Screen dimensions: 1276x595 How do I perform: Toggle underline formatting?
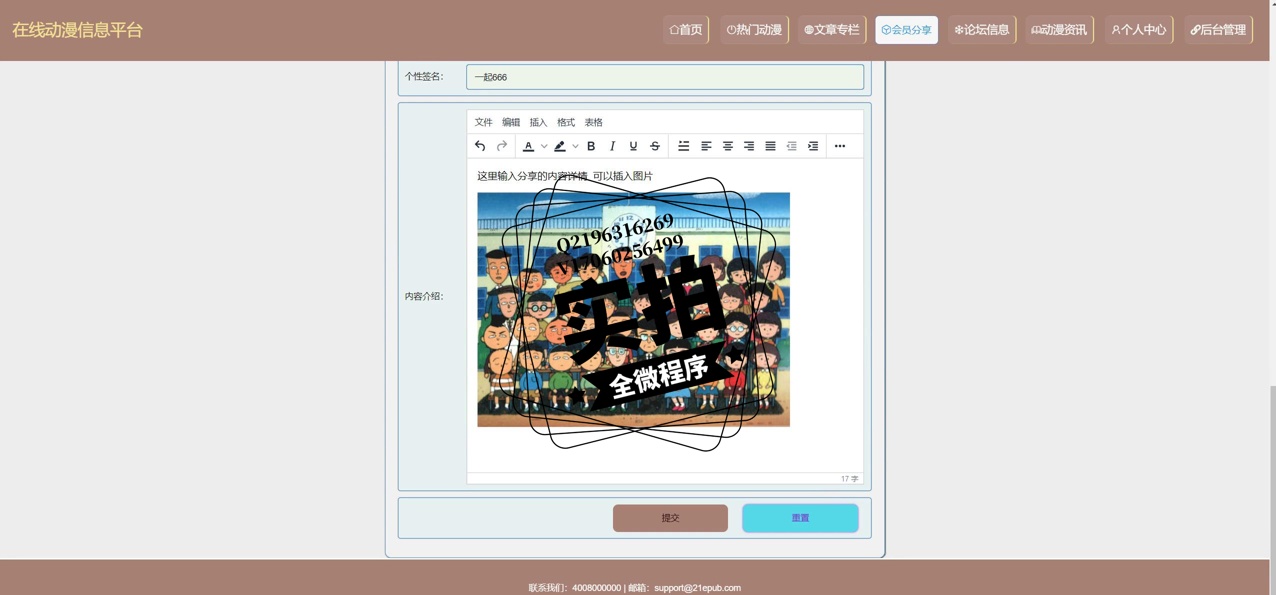coord(633,146)
